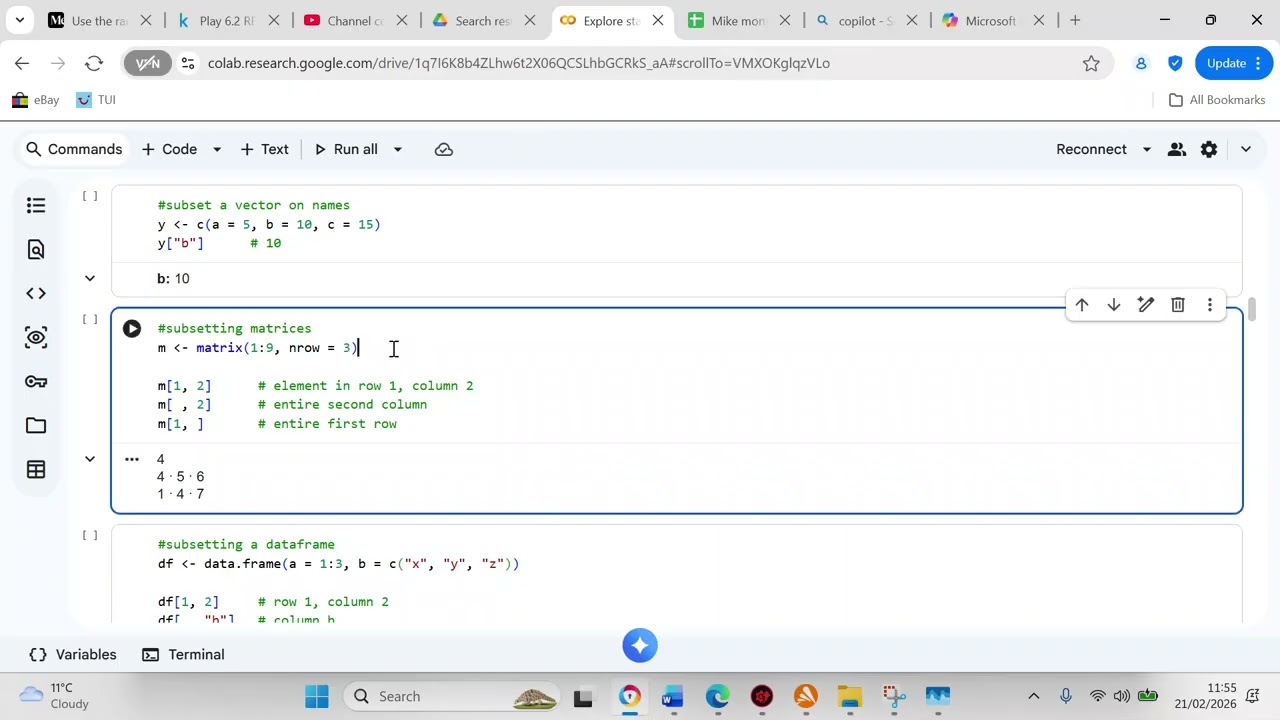Image resolution: width=1280 pixels, height=720 pixels.
Task: Open more cell actions menu
Action: pyautogui.click(x=1210, y=305)
